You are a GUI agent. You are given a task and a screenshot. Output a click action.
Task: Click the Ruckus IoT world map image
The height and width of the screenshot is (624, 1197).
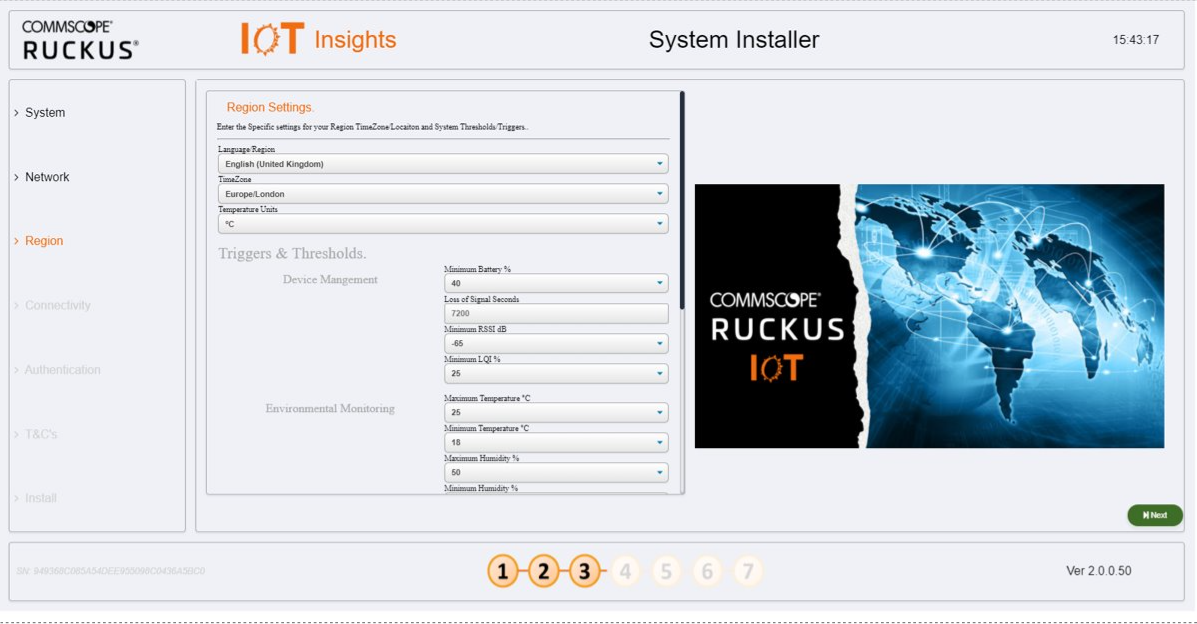tap(929, 315)
